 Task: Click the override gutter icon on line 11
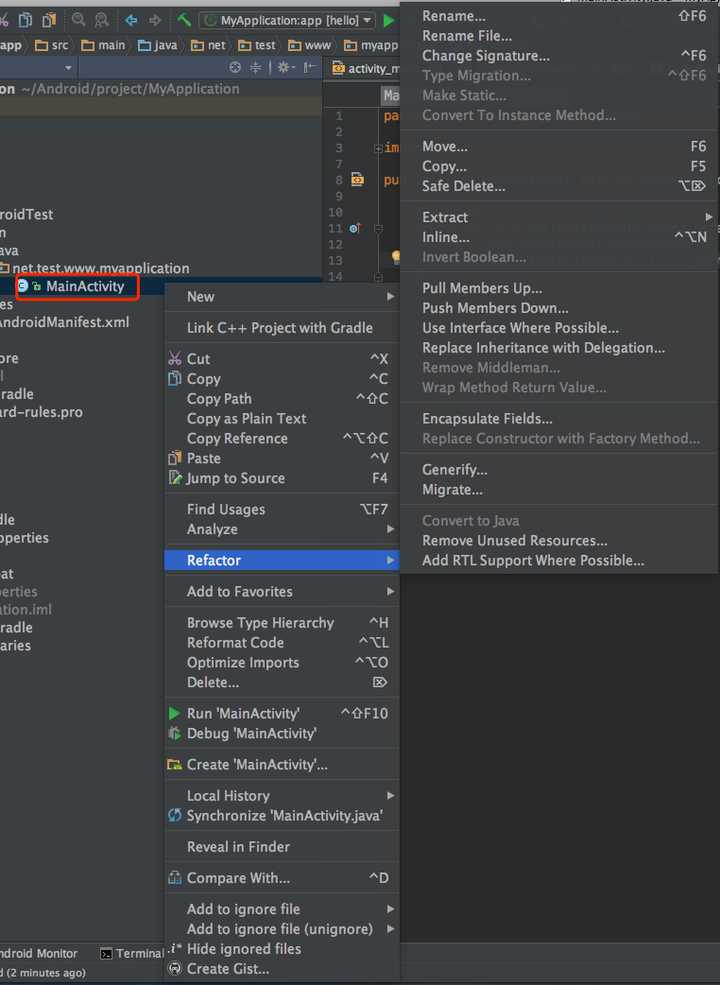(355, 228)
